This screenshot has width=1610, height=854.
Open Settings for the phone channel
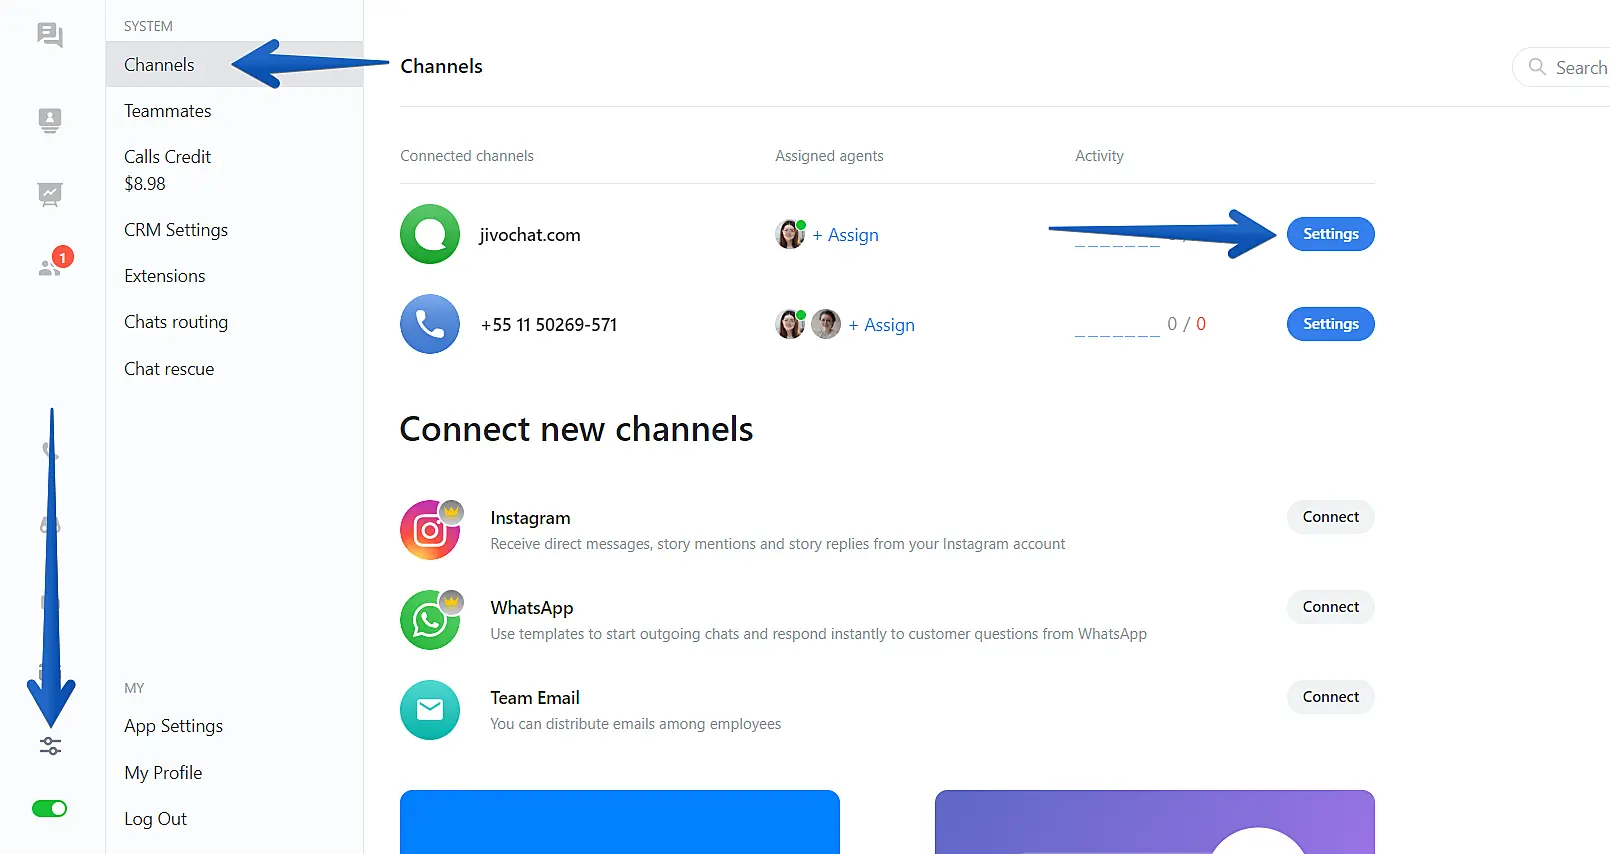[1330, 324]
